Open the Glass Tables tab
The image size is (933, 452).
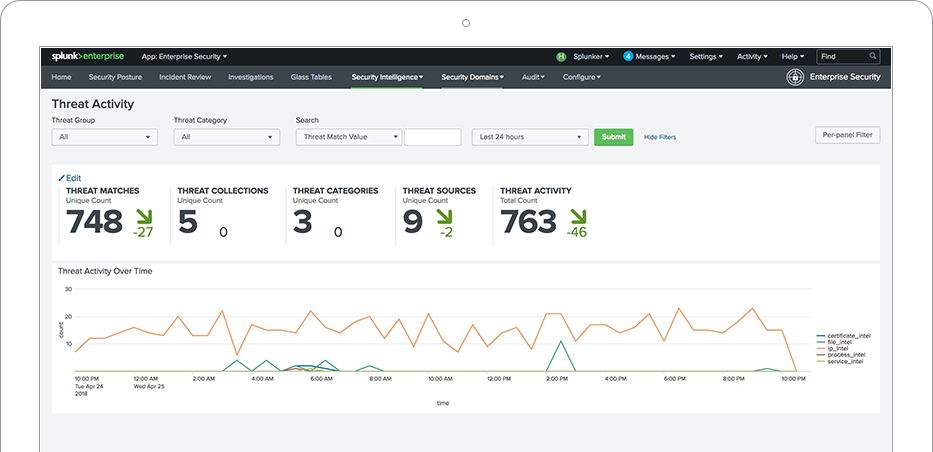[x=311, y=77]
